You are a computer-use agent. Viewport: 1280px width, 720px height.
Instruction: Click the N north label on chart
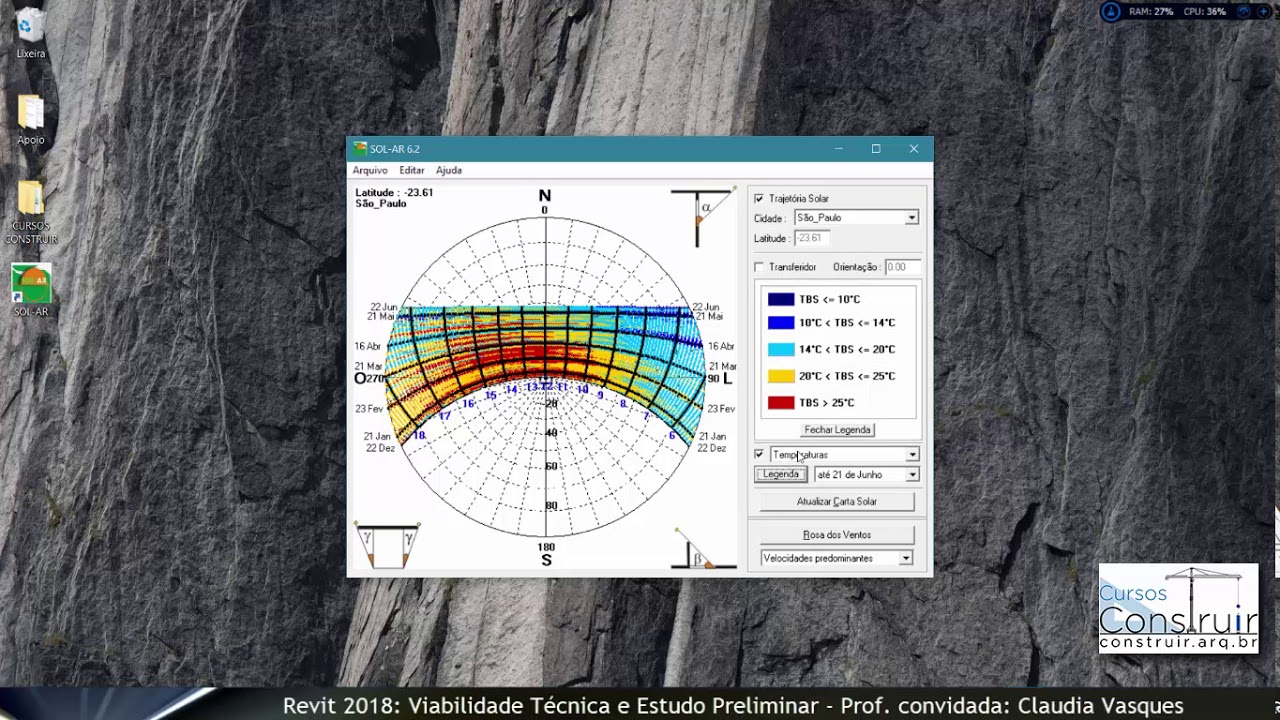pos(545,196)
